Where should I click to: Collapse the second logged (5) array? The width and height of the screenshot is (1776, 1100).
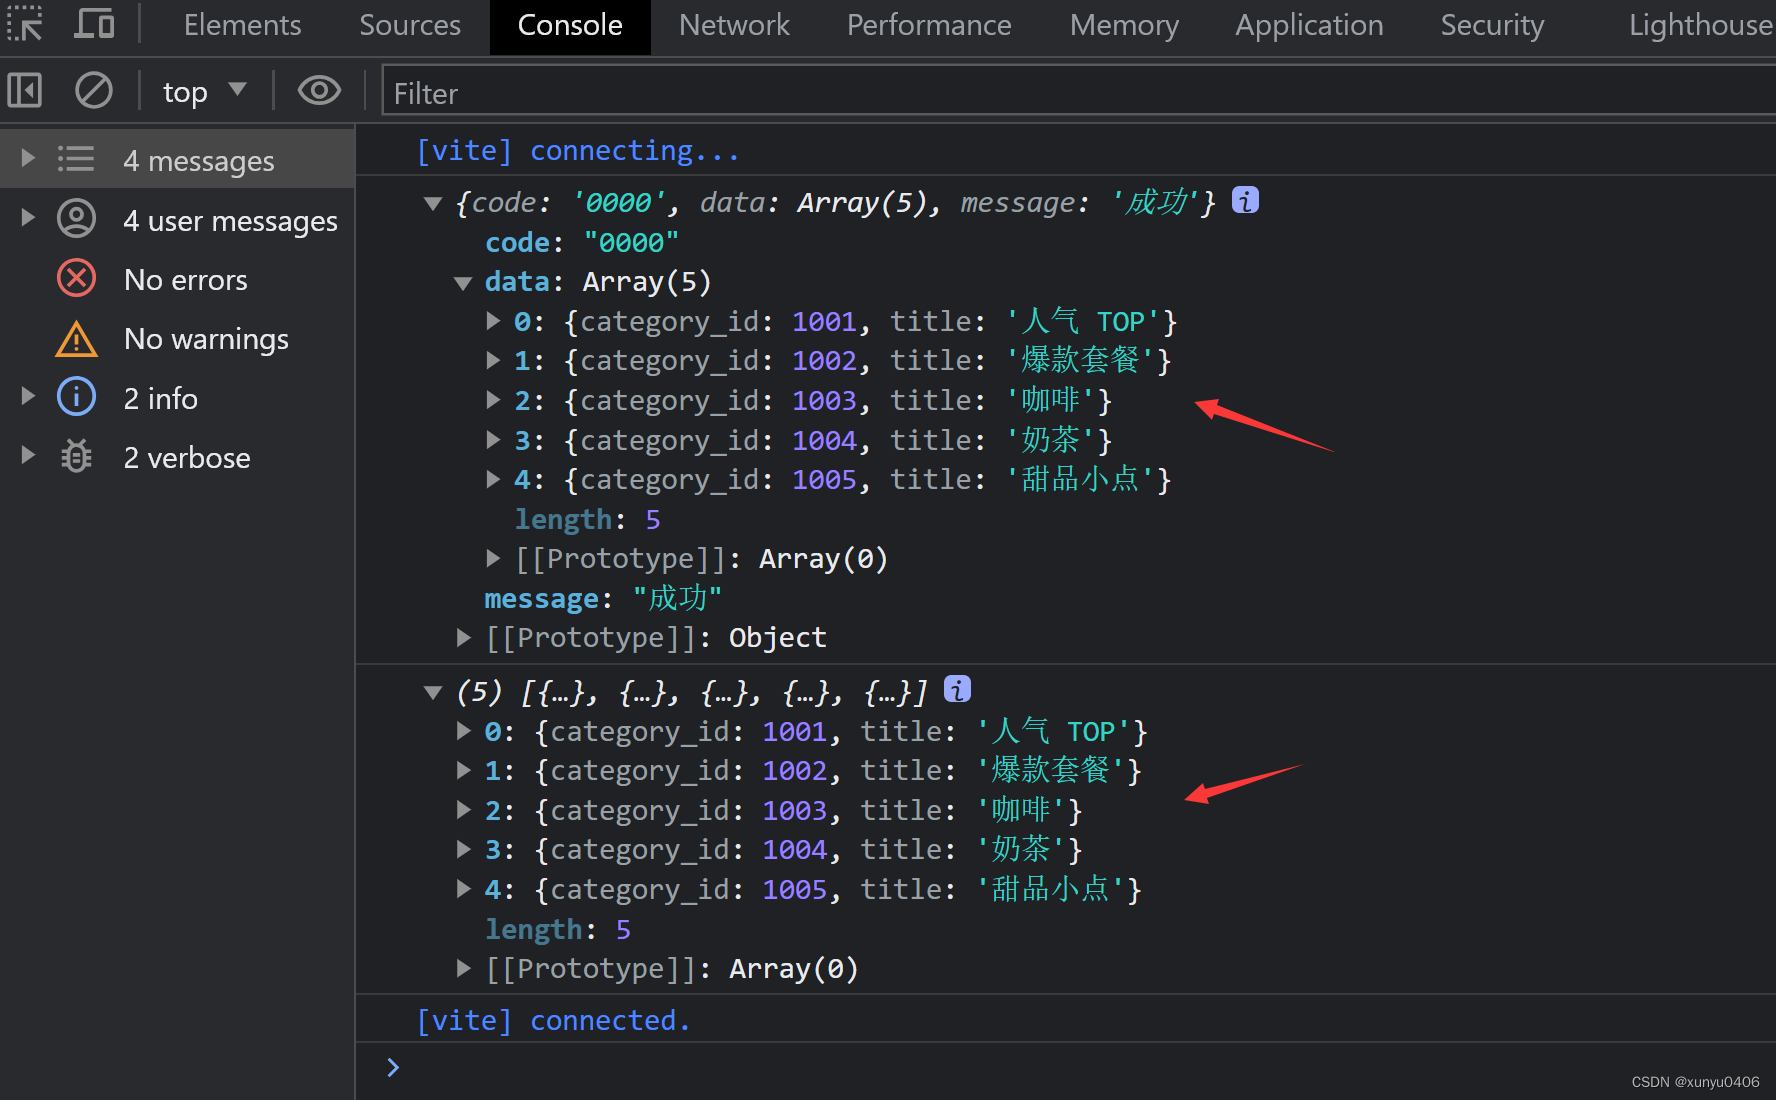[433, 693]
